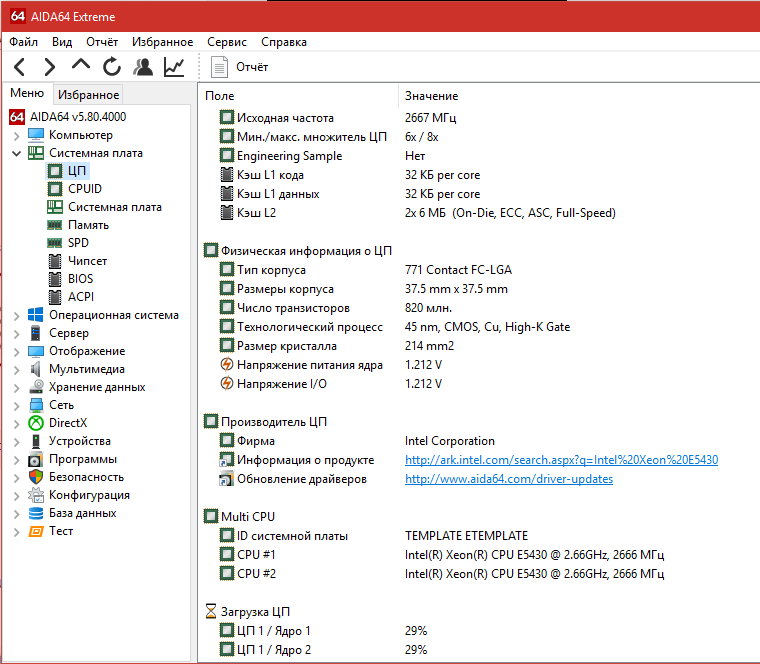Click the Безопасность shield icon
Image resolution: width=760 pixels, height=664 pixels.
point(36,477)
